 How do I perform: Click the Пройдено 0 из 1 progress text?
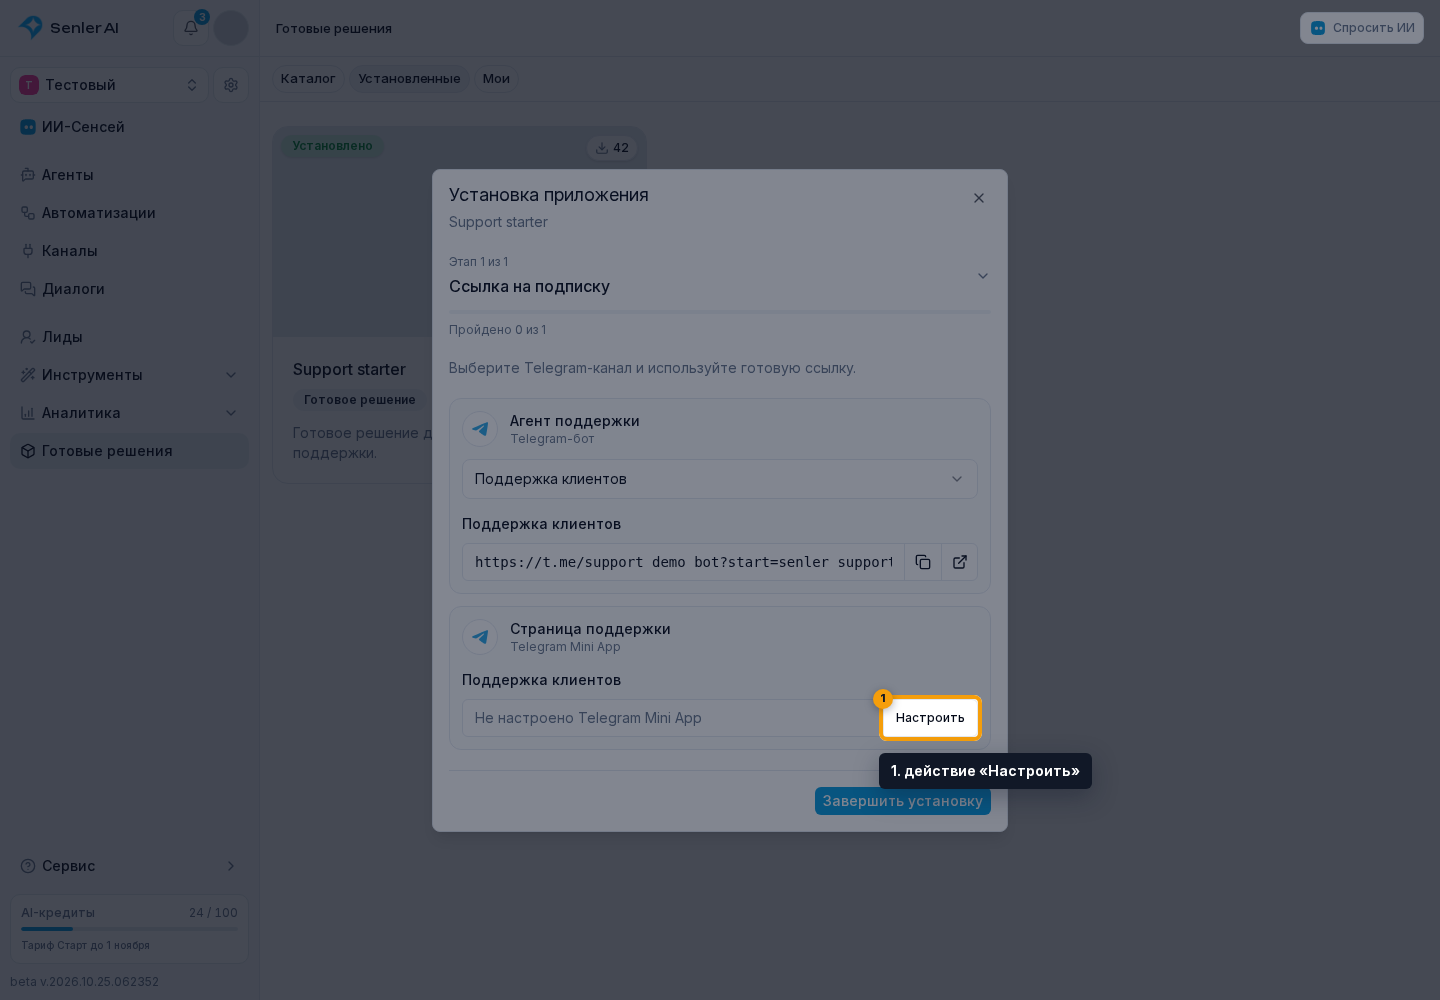tap(498, 330)
